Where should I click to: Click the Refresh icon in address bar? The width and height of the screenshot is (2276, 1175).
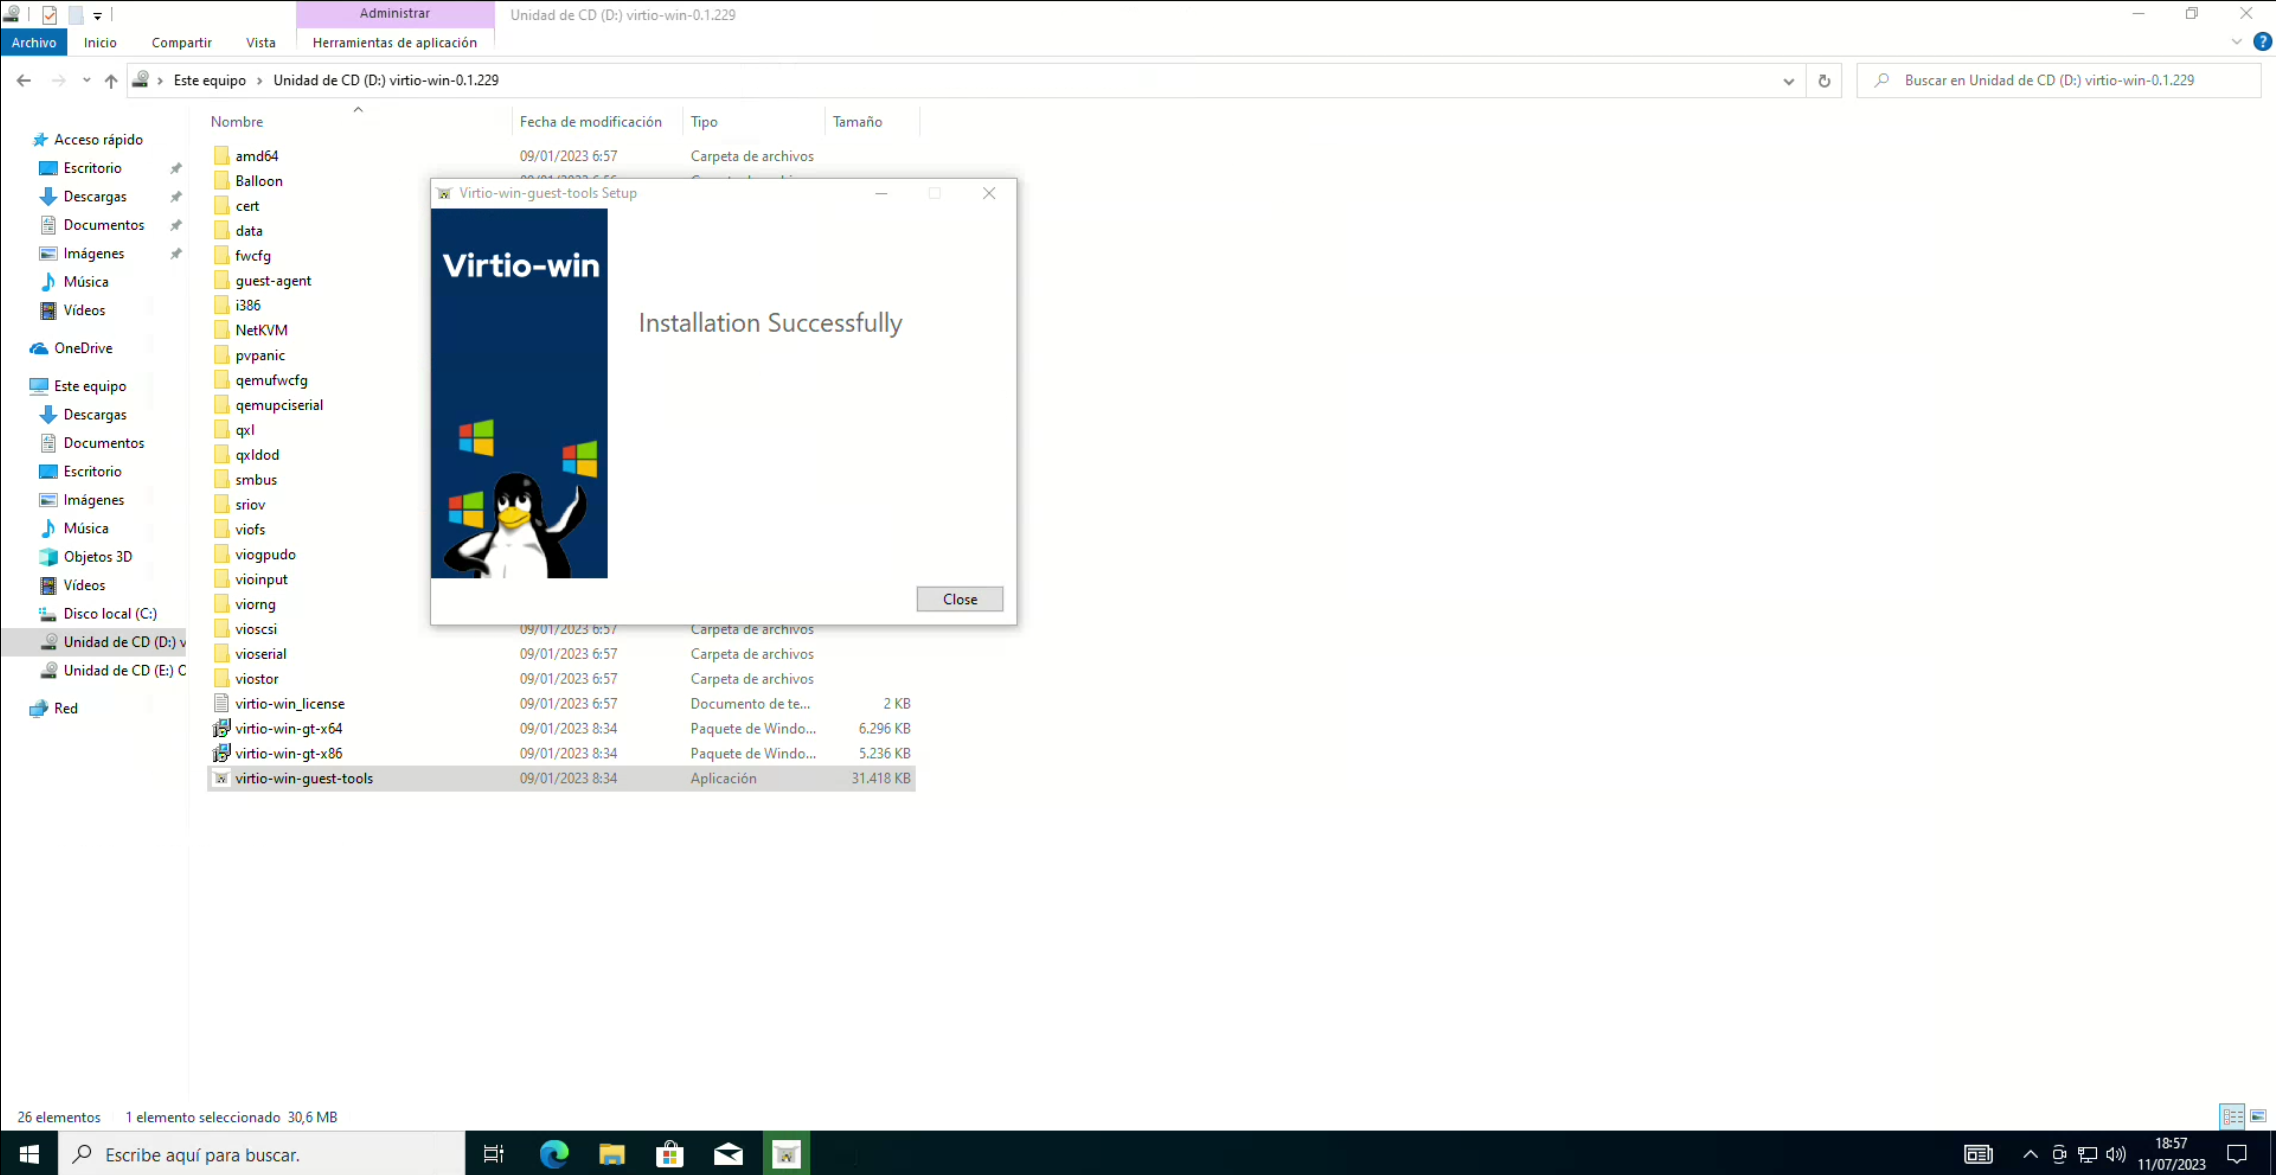pyautogui.click(x=1824, y=81)
